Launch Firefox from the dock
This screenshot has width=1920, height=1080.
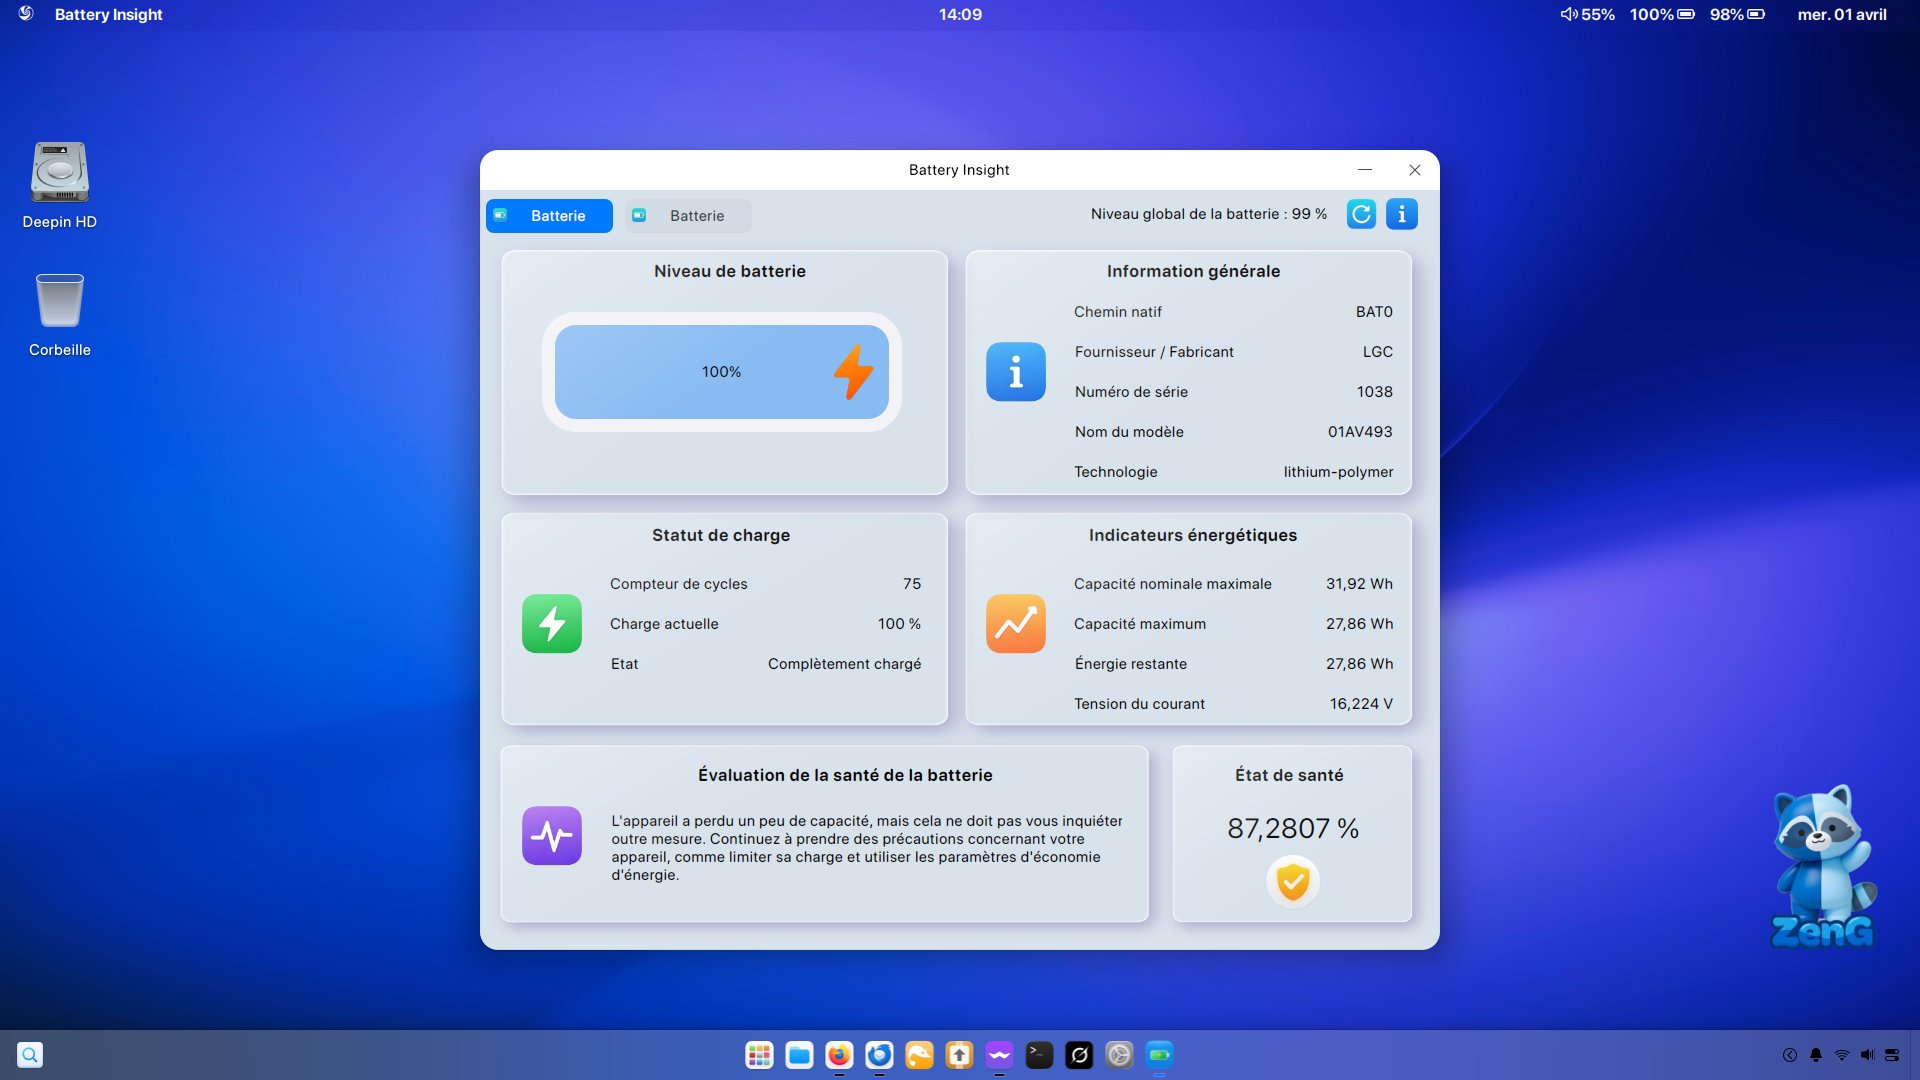tap(839, 1055)
